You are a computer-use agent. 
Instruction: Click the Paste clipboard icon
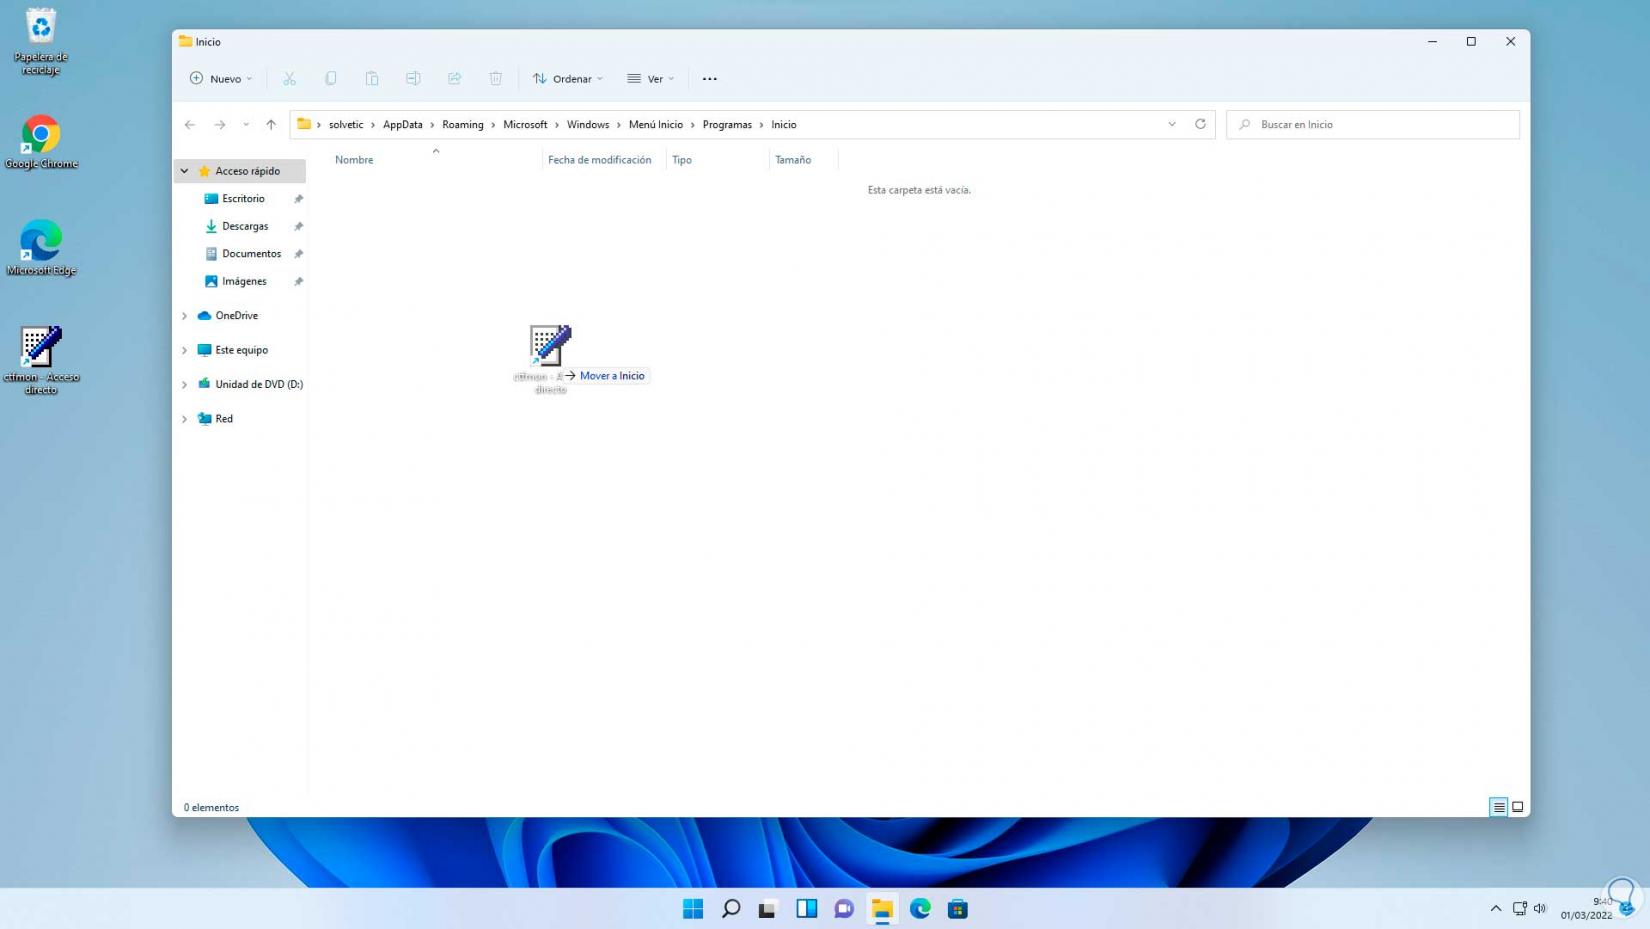click(372, 79)
